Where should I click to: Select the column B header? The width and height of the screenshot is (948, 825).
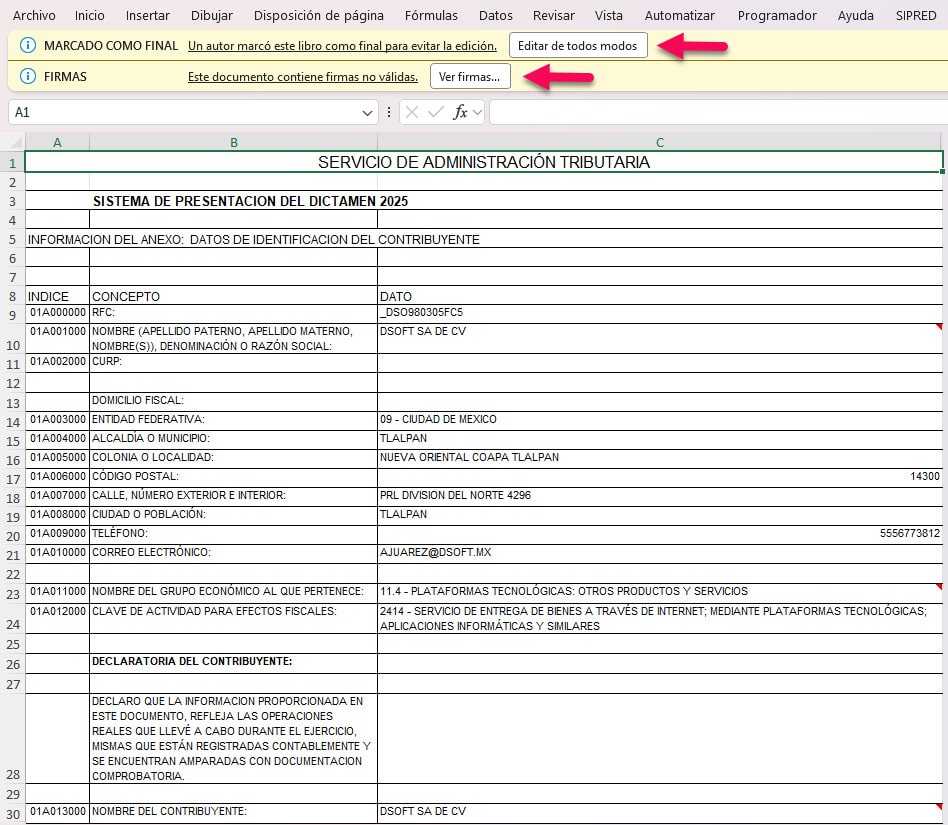233,142
